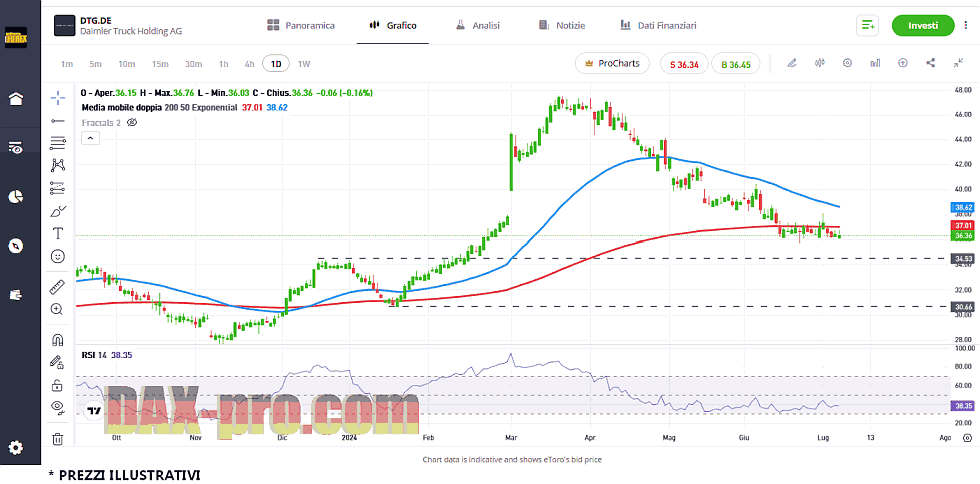980x484 pixels.
Task: Click the trash remove drawings icon
Action: [58, 438]
